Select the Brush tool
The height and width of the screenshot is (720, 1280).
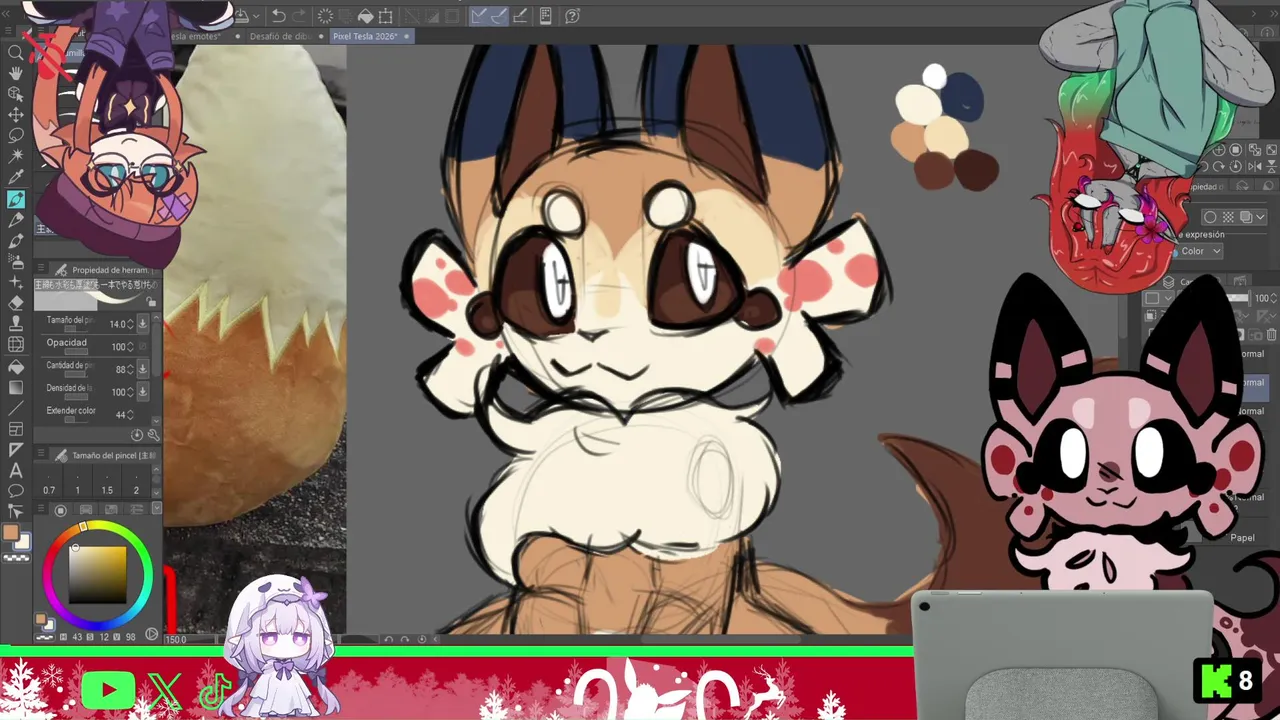[15, 241]
